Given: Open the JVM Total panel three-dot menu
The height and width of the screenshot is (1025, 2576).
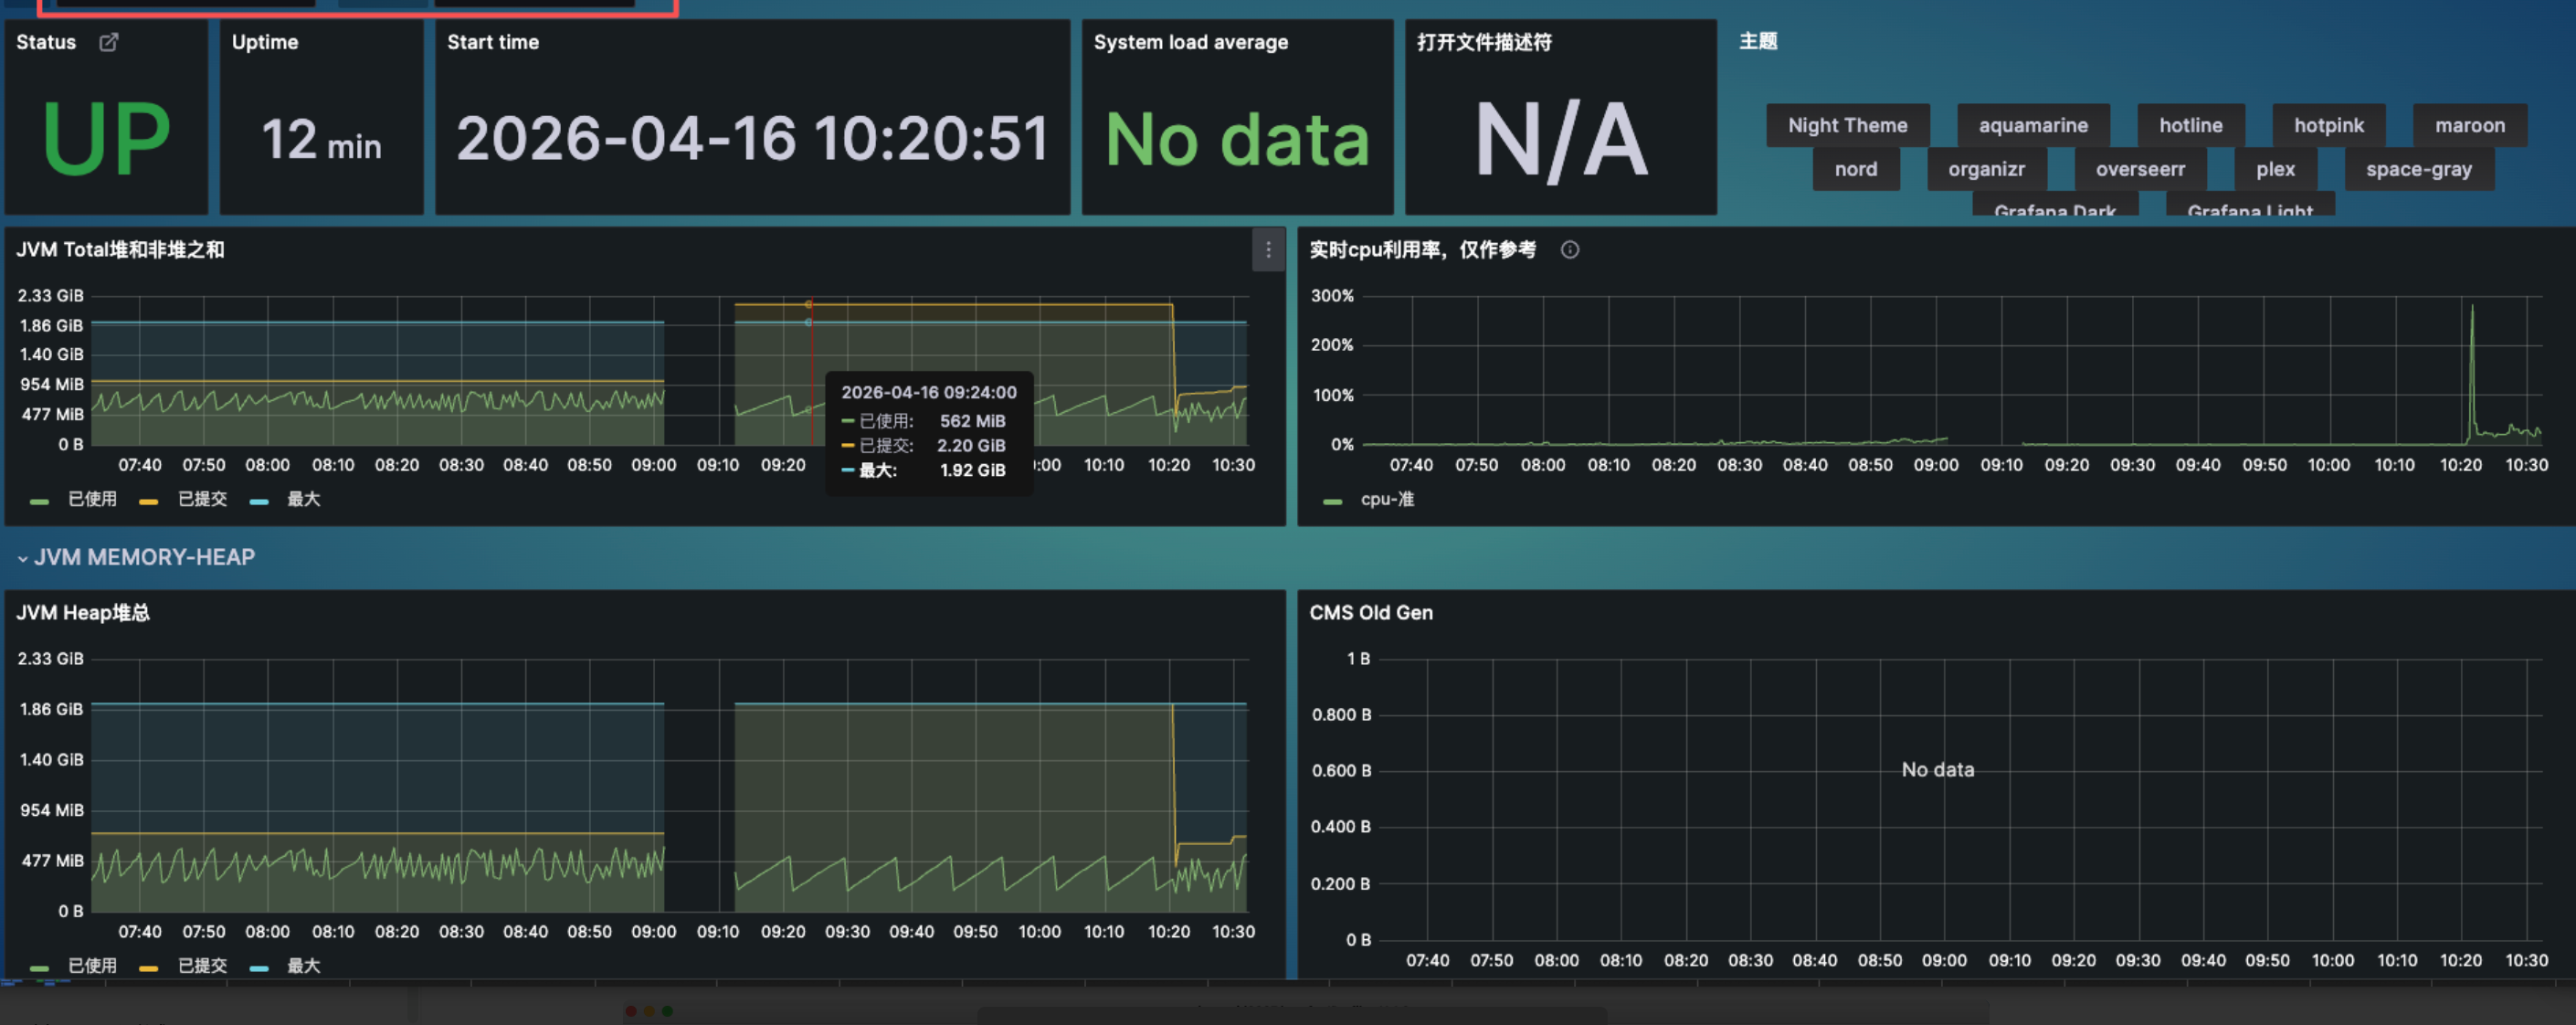Looking at the screenshot, I should coord(1268,250).
